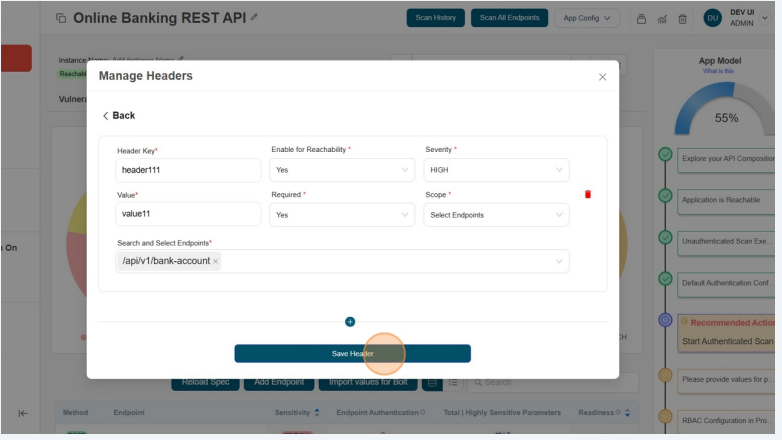Open the App Config menu
This screenshot has width=782, height=440.
coord(590,18)
